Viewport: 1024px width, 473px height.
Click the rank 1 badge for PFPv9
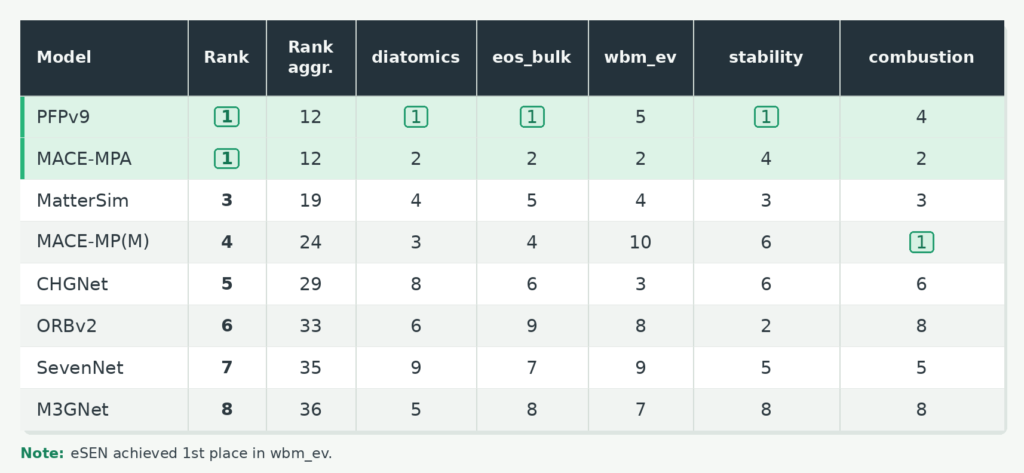(227, 117)
